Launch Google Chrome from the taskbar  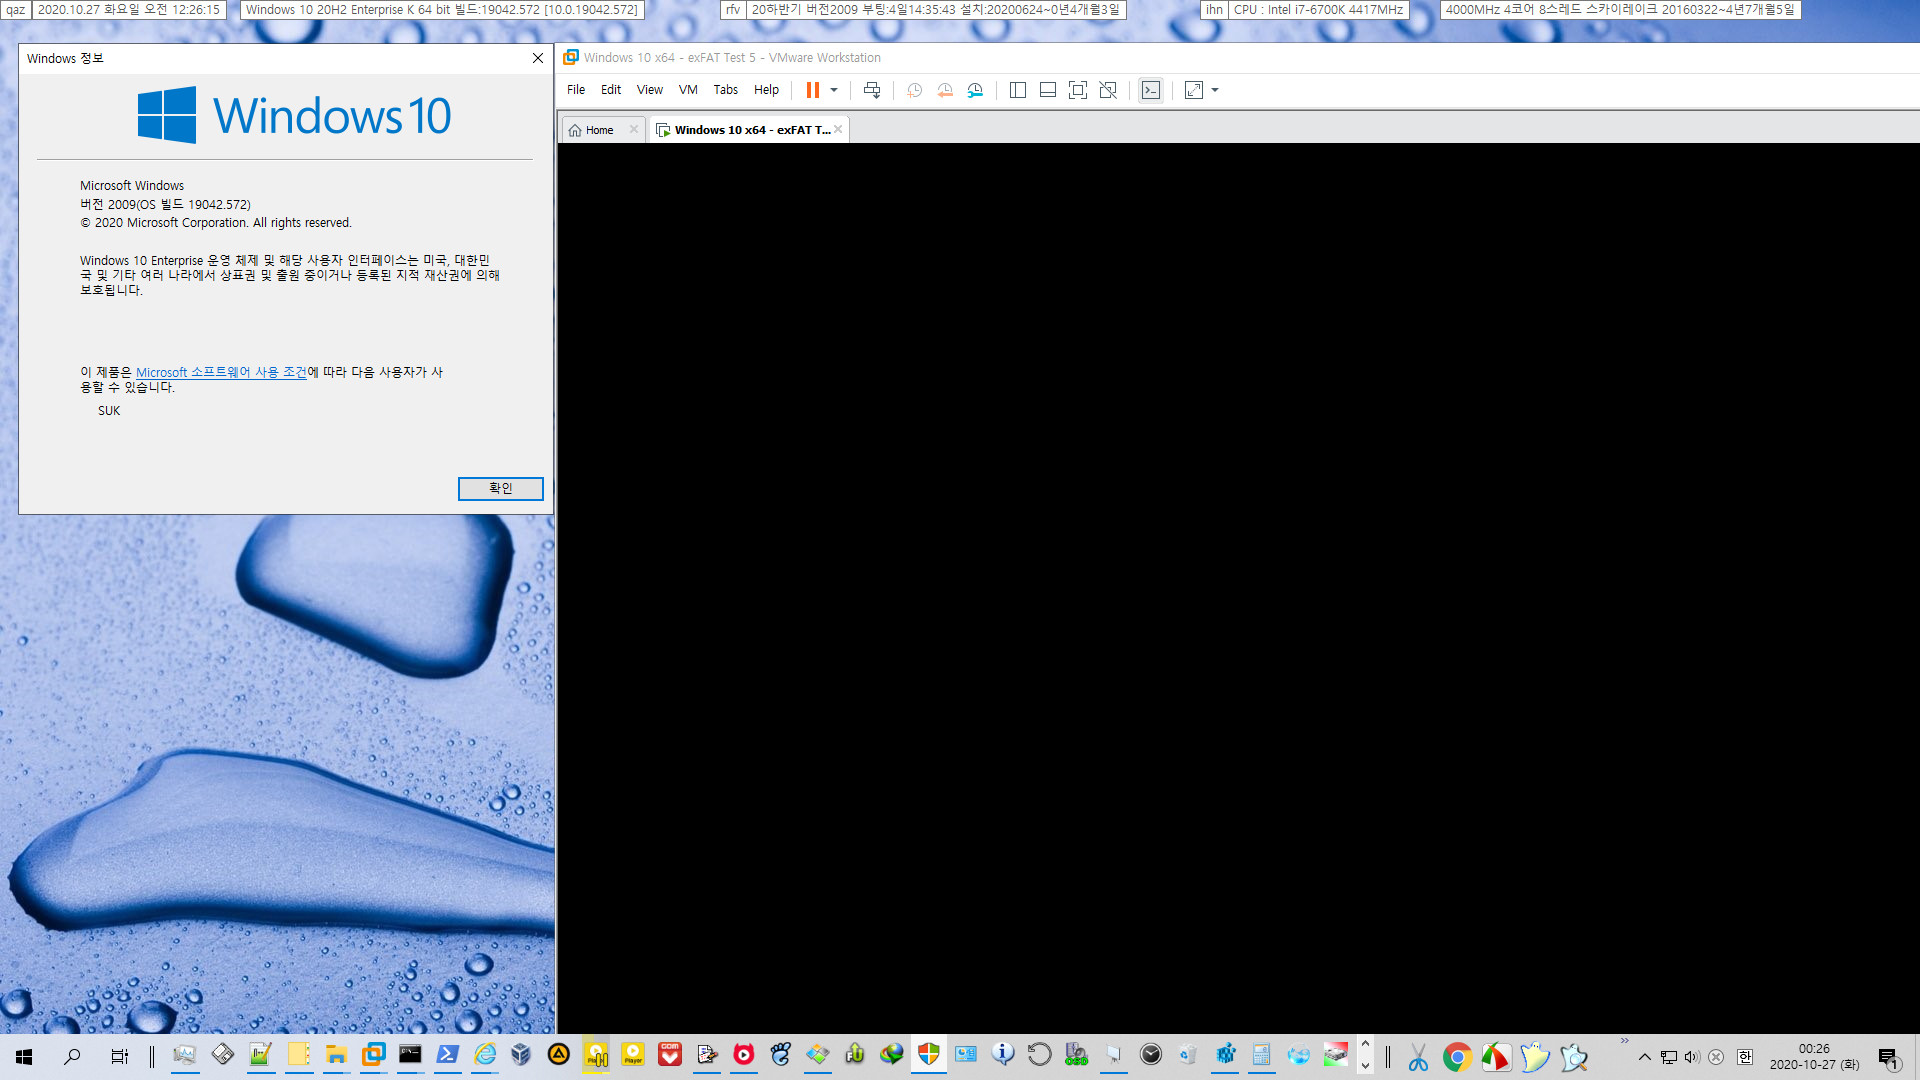click(1457, 1056)
